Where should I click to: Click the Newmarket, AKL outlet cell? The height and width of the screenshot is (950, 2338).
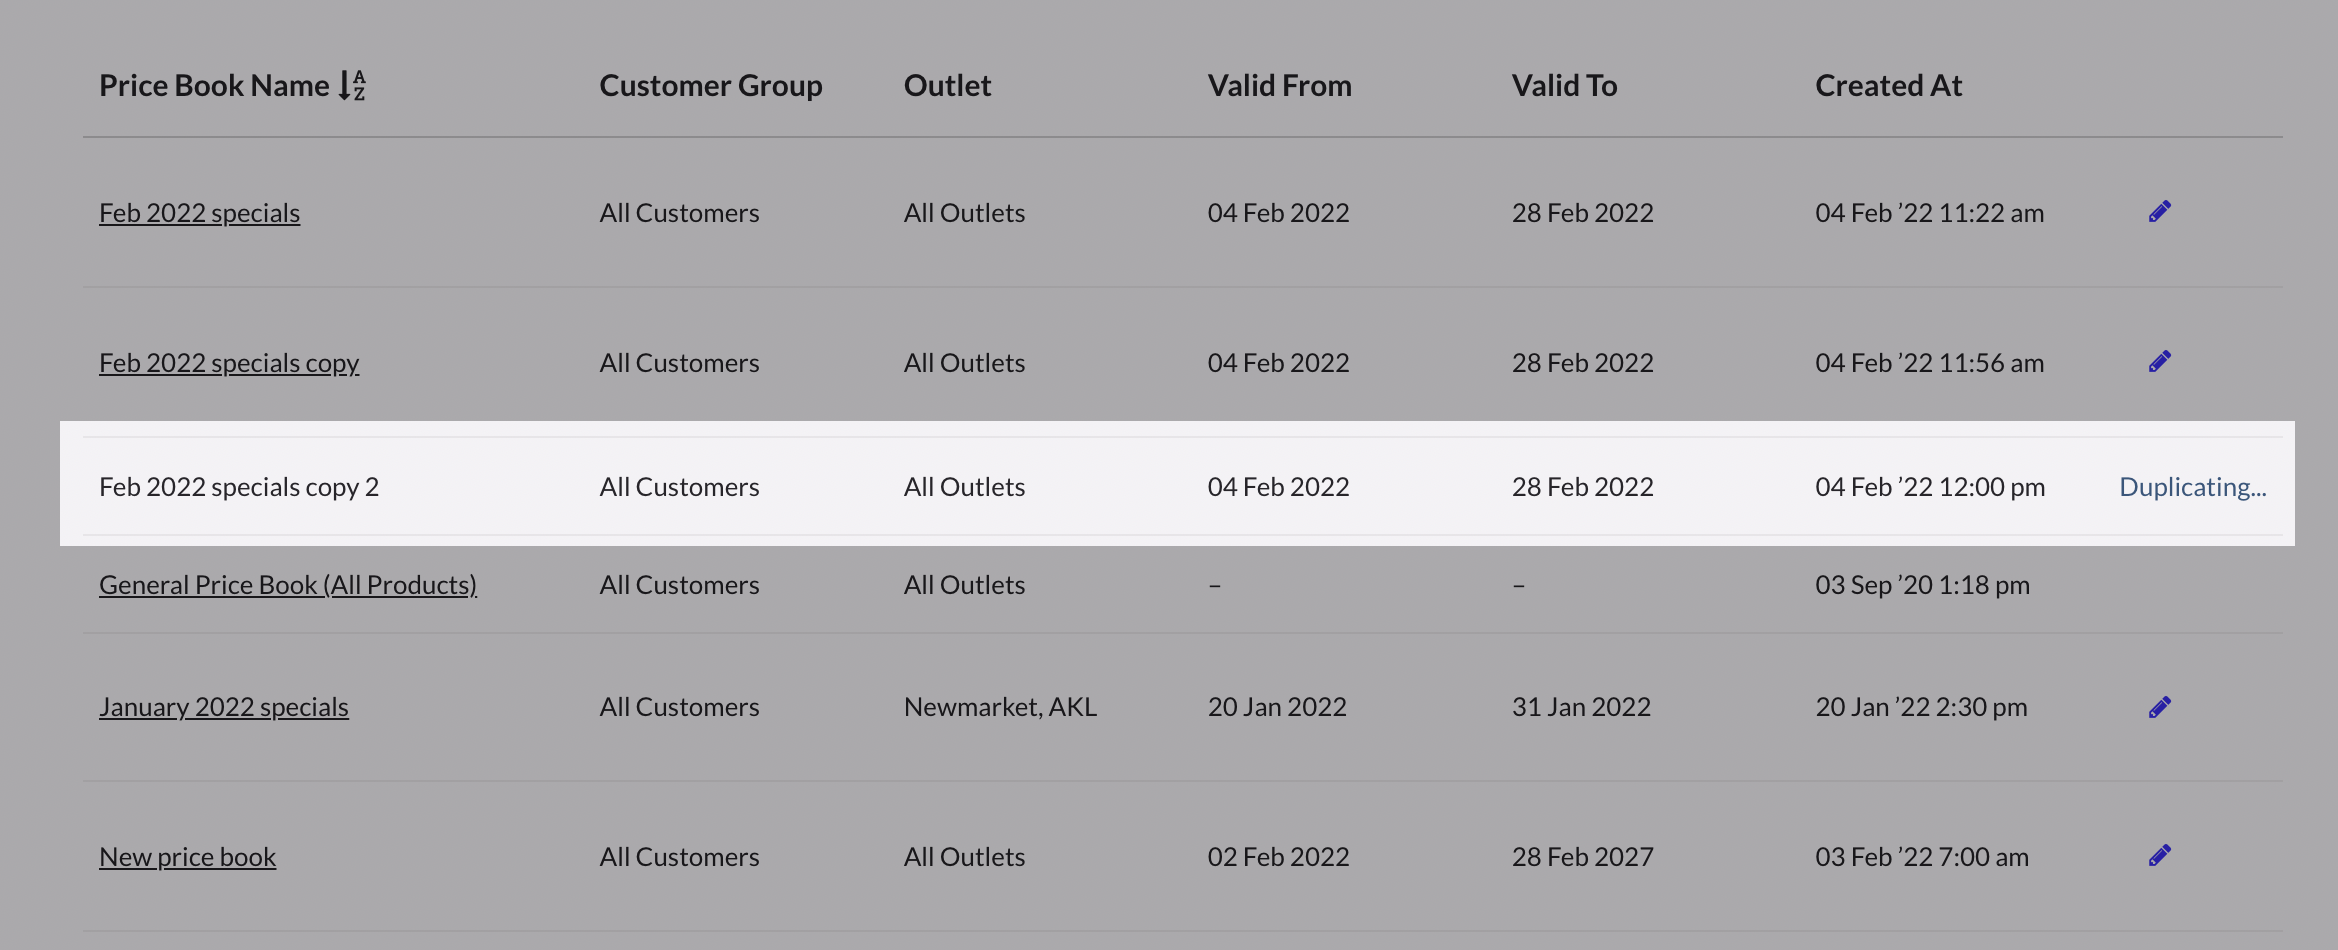(1000, 707)
